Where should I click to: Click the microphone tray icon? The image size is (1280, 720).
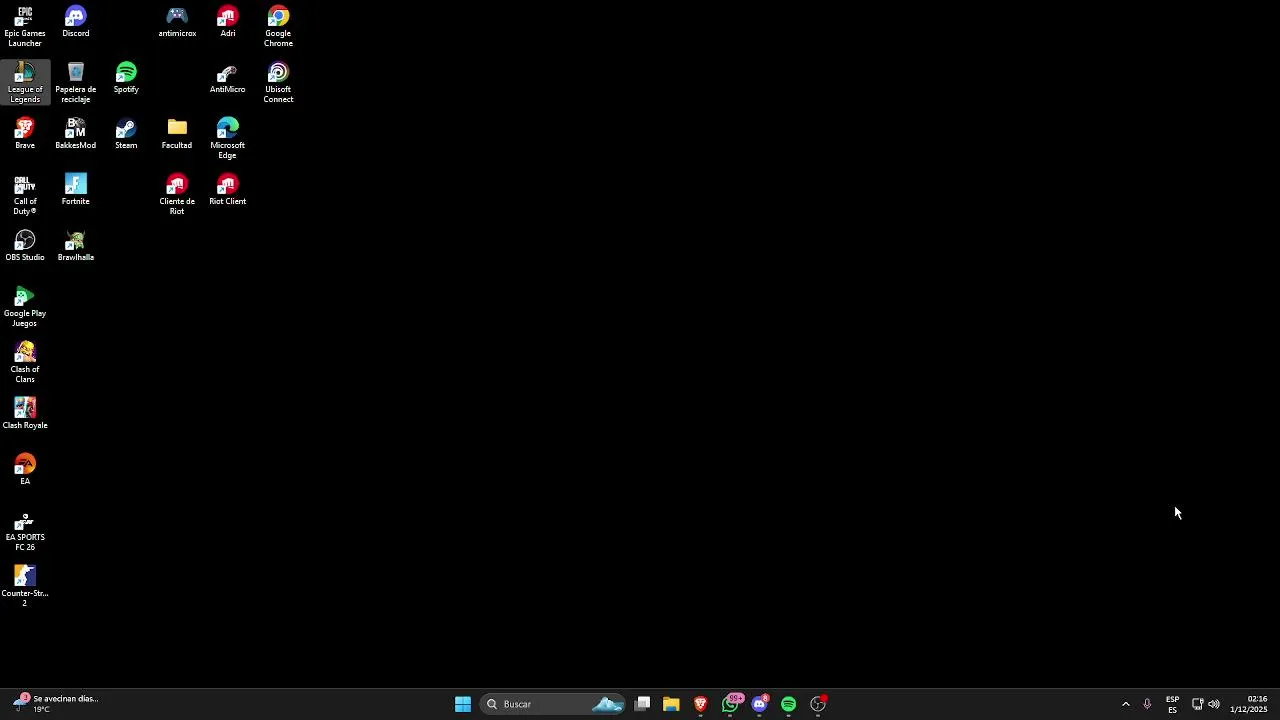point(1147,704)
